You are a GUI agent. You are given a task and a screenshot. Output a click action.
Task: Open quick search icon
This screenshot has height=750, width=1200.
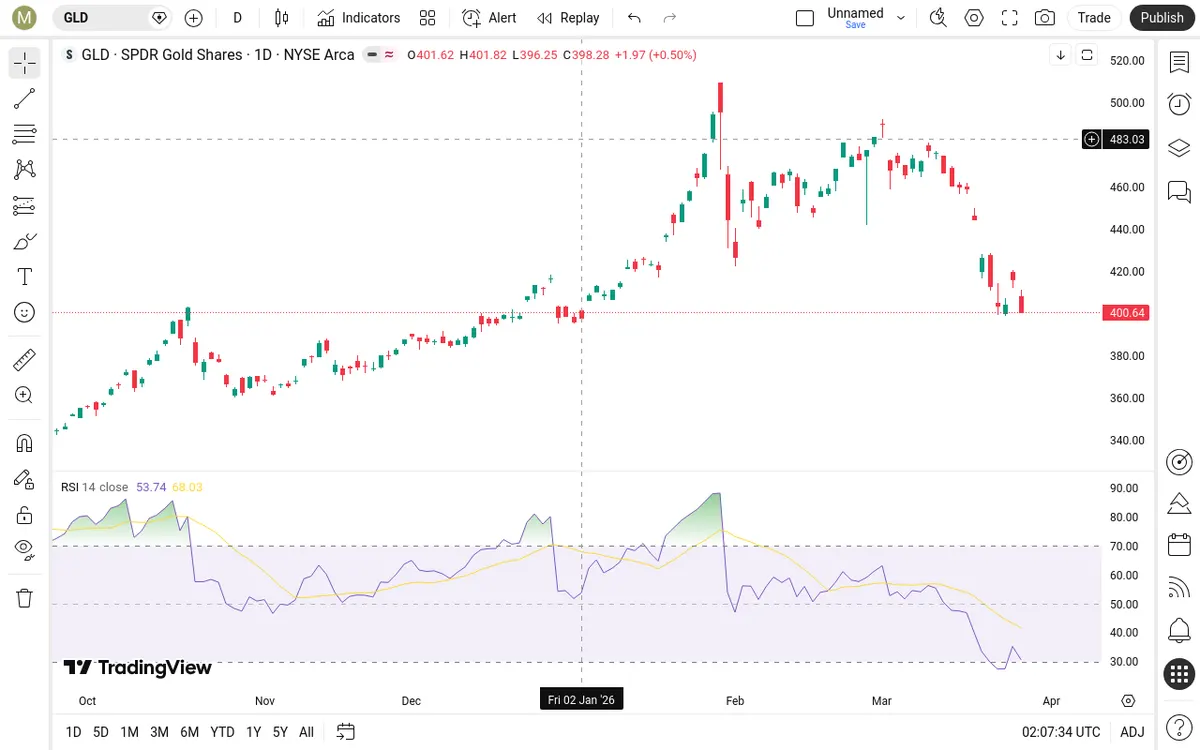938,18
